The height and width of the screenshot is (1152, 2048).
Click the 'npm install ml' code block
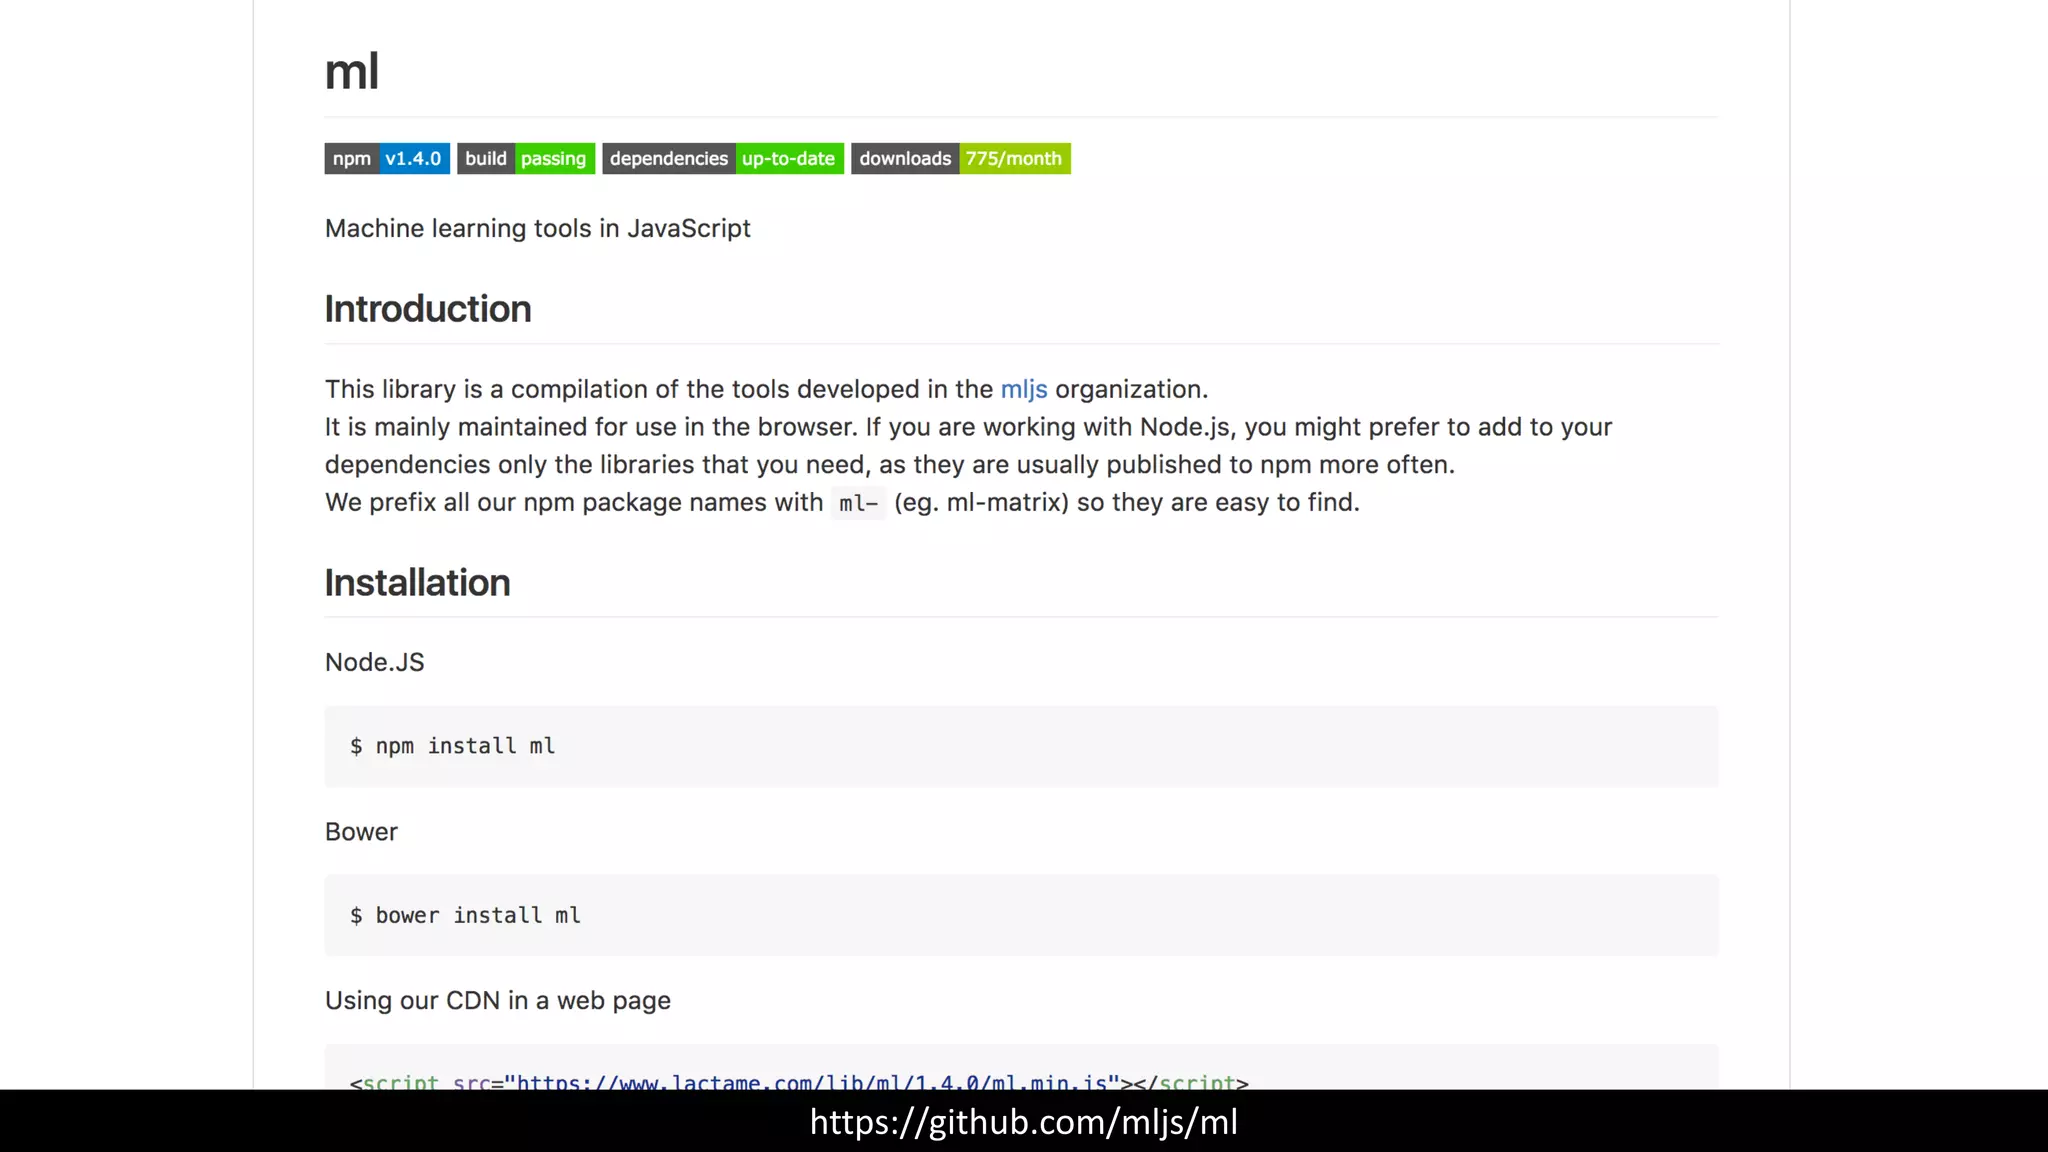[453, 747]
